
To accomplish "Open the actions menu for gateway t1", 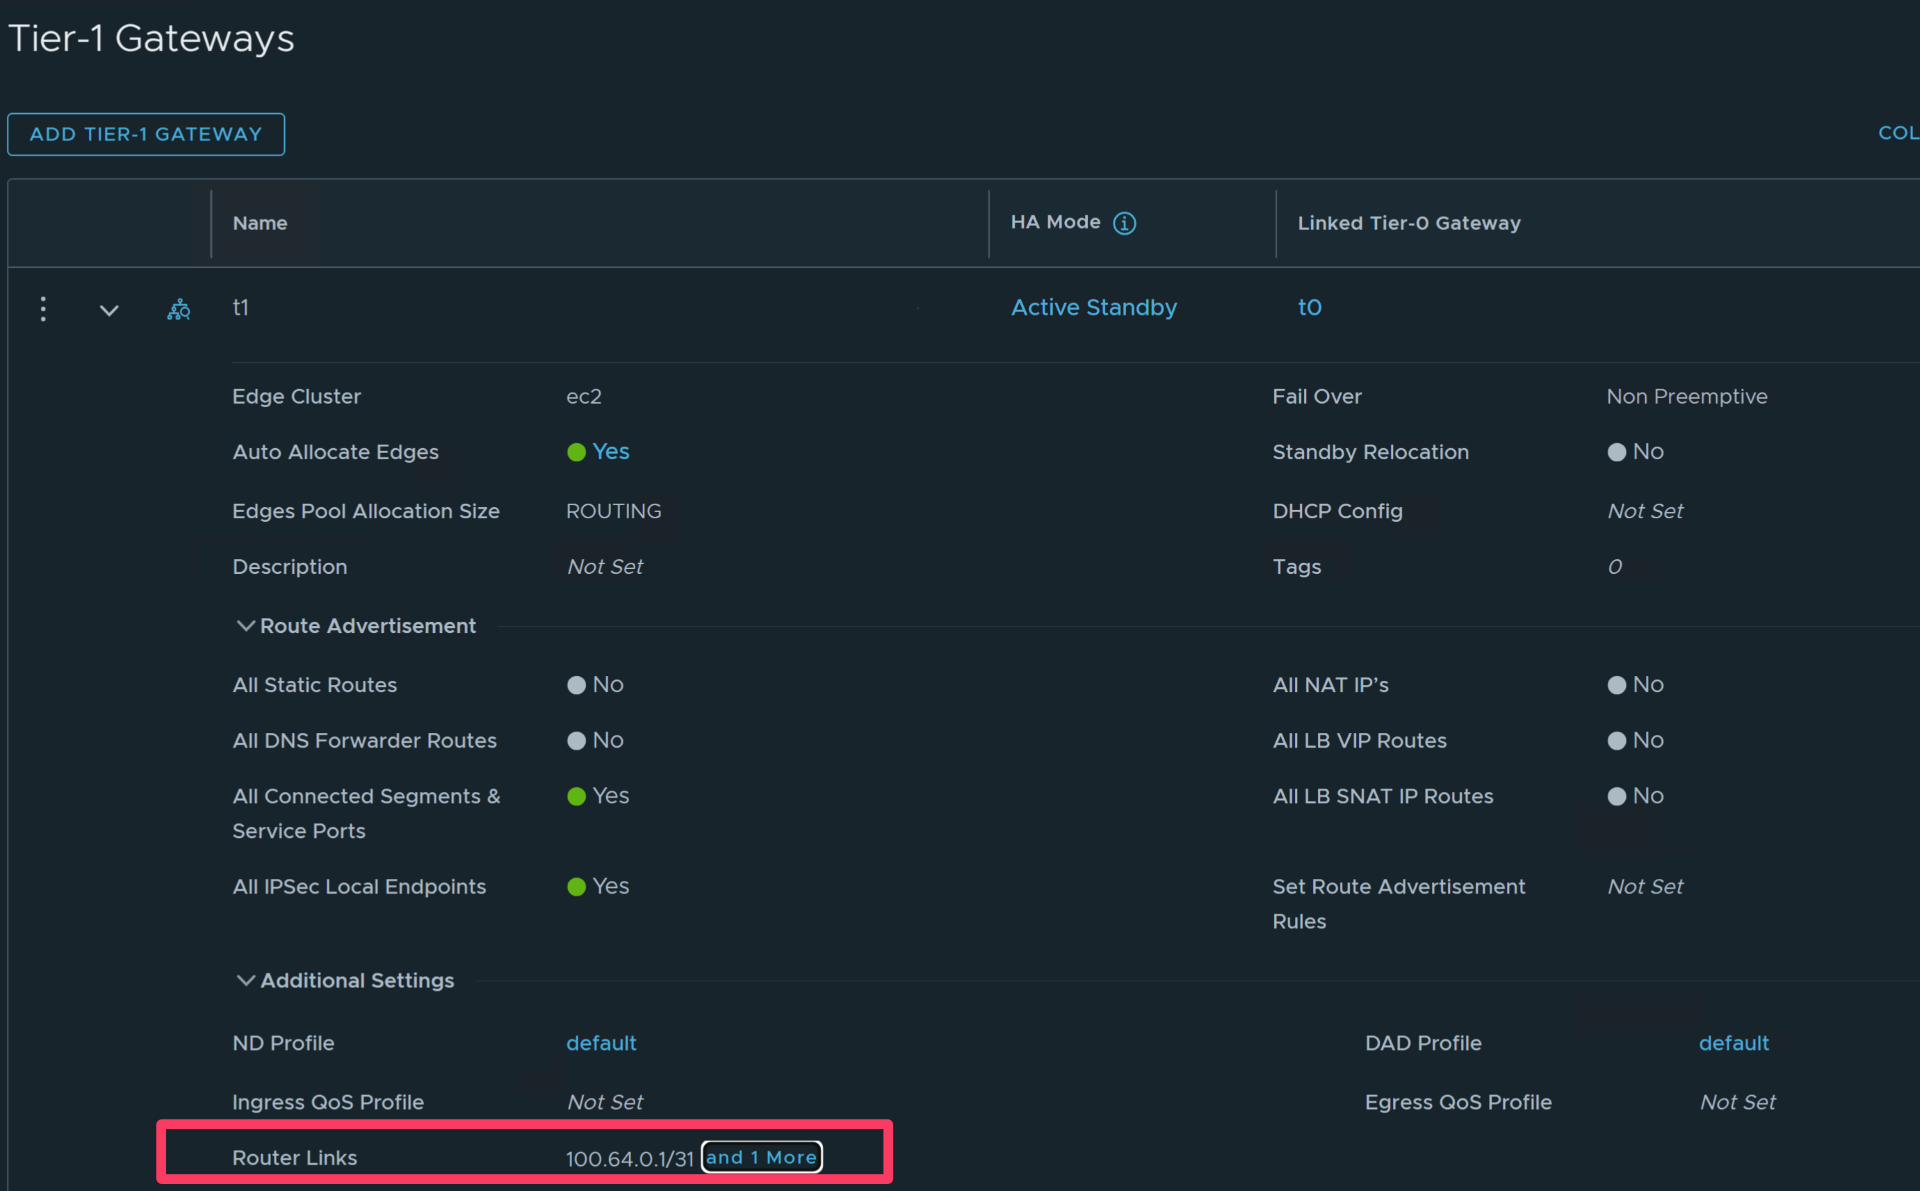I will [x=43, y=309].
